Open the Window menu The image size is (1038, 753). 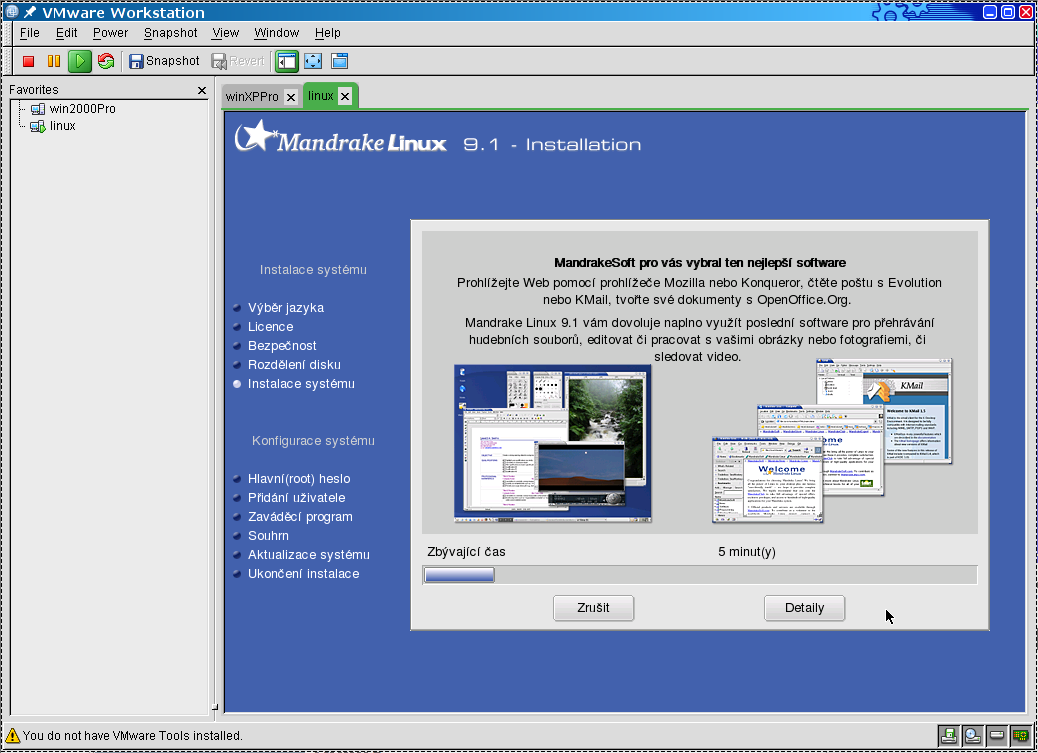276,32
